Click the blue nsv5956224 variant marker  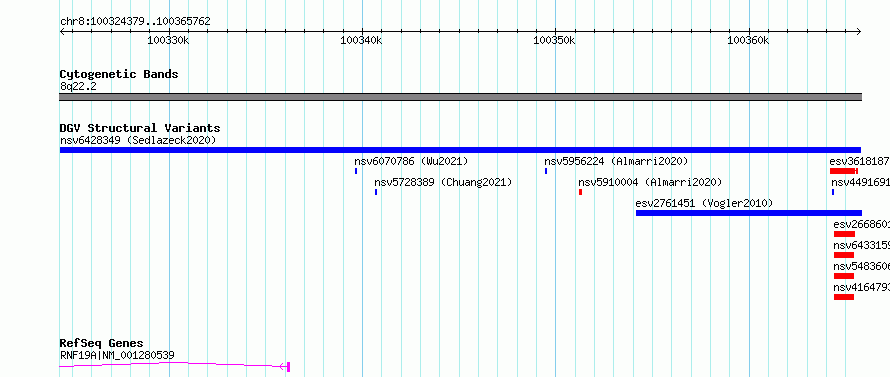pyautogui.click(x=546, y=171)
